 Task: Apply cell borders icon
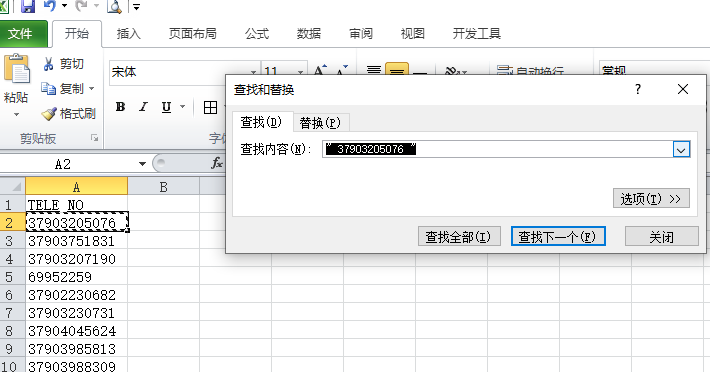[210, 107]
